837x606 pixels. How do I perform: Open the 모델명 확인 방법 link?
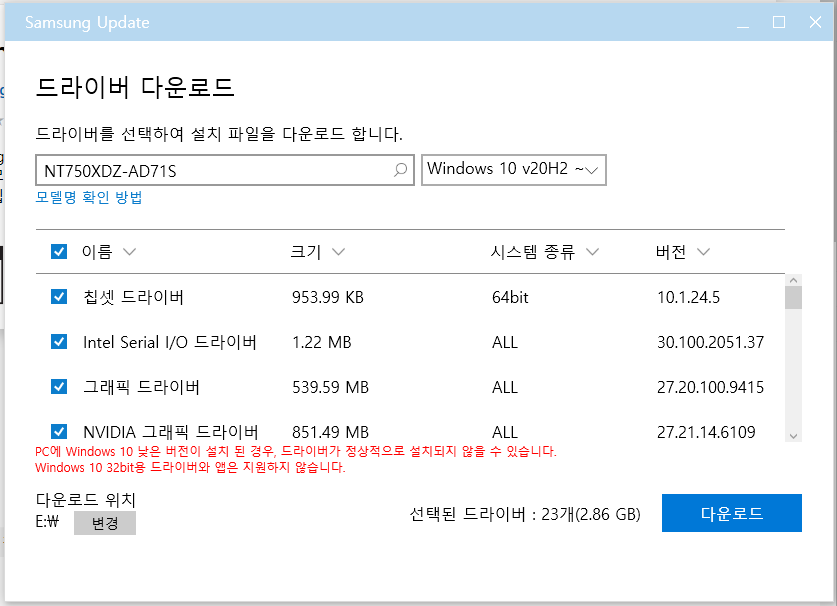[x=89, y=198]
